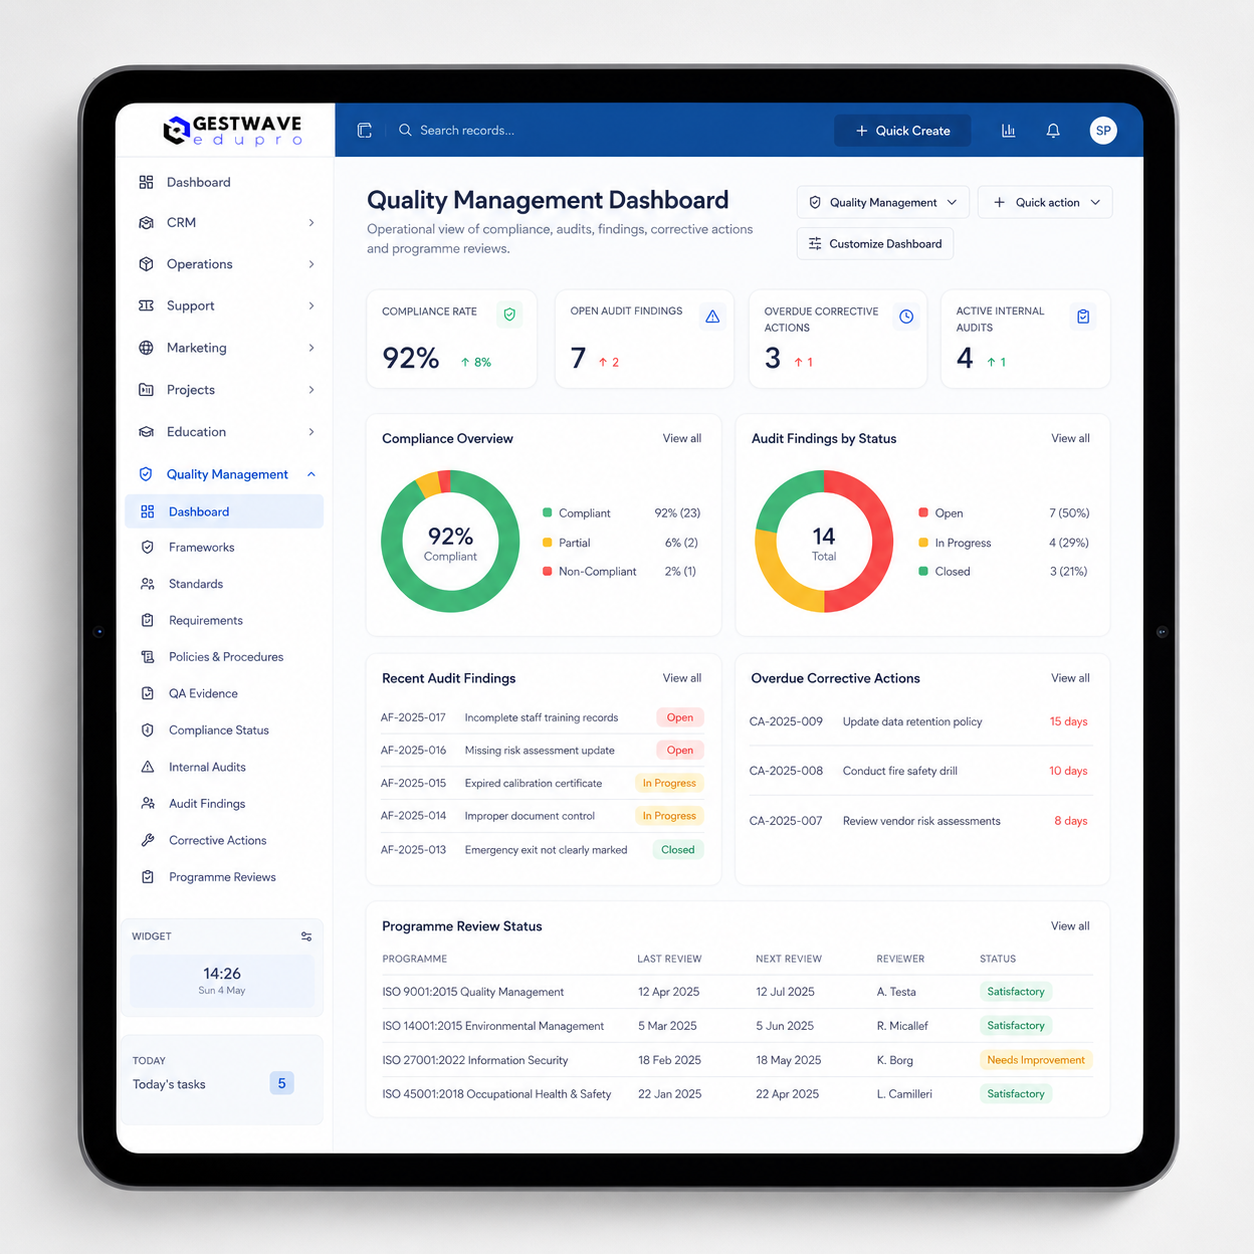Click the Marketing globe icon in sidebar

point(146,348)
